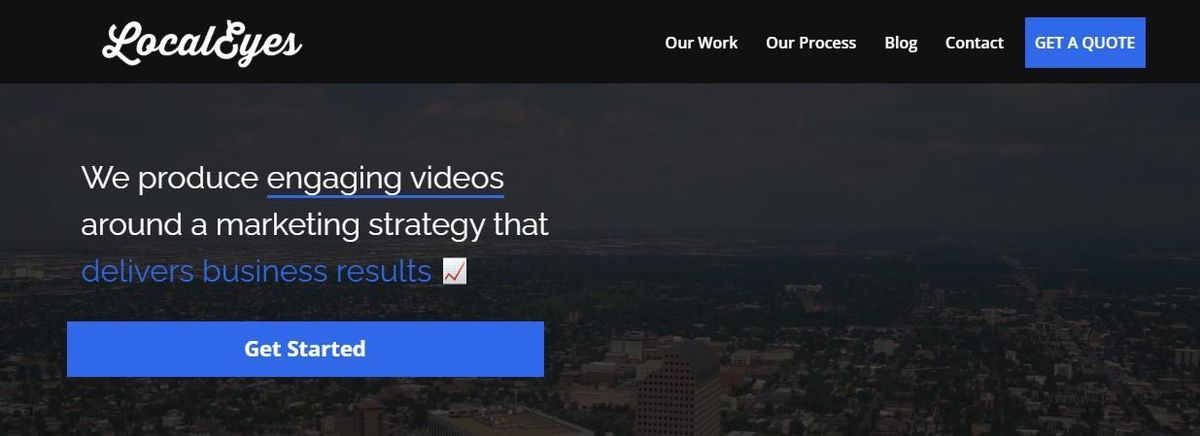Click the words We produce
This screenshot has height=436, width=1200.
click(x=169, y=179)
